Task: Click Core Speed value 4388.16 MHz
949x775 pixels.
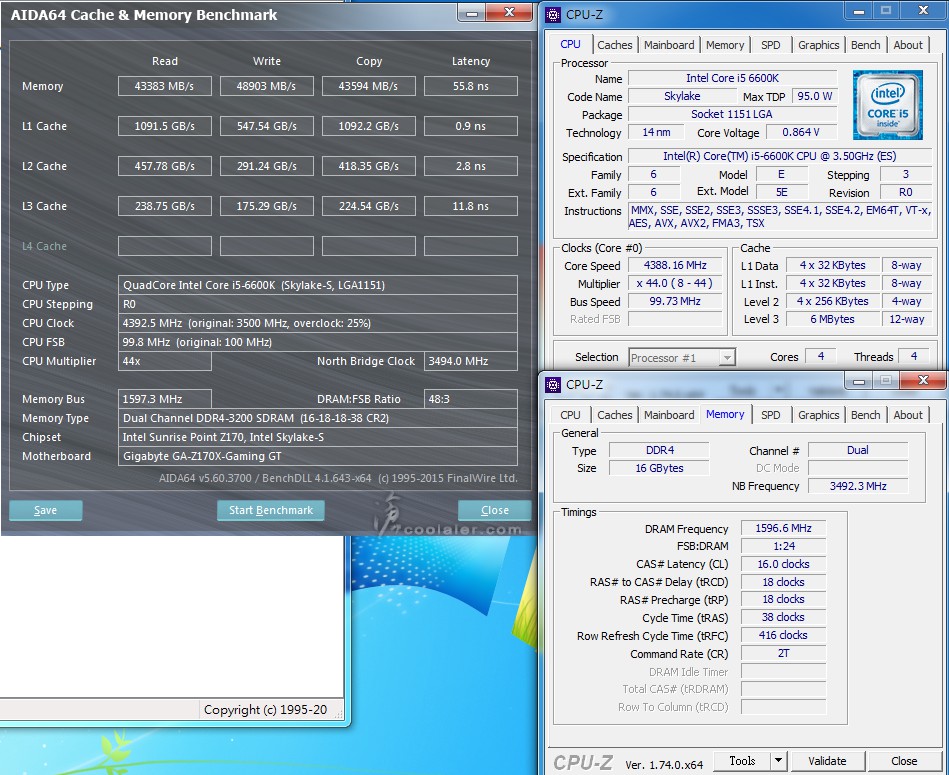Action: coord(675,265)
